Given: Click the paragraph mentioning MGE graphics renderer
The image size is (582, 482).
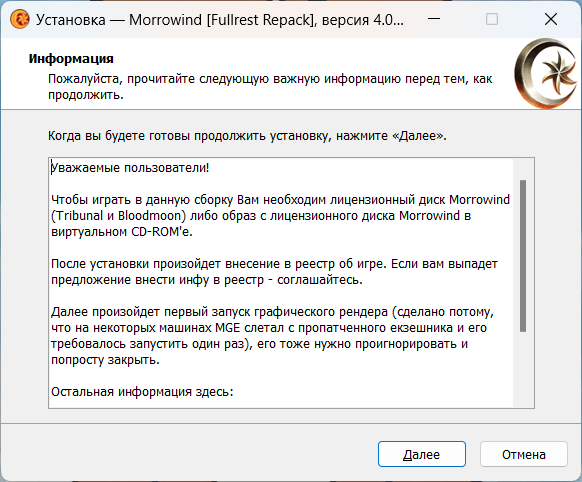Looking at the screenshot, I should [272, 336].
